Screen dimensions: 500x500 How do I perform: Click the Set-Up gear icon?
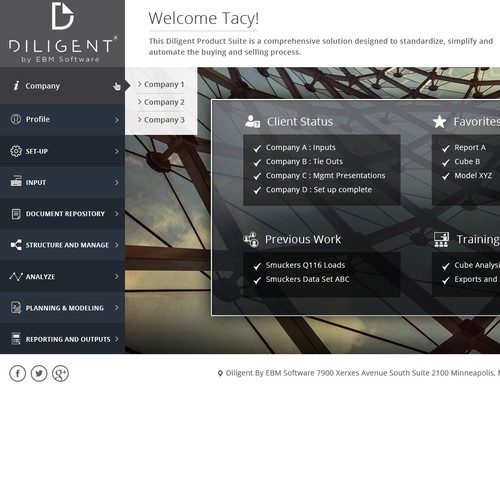[16, 151]
